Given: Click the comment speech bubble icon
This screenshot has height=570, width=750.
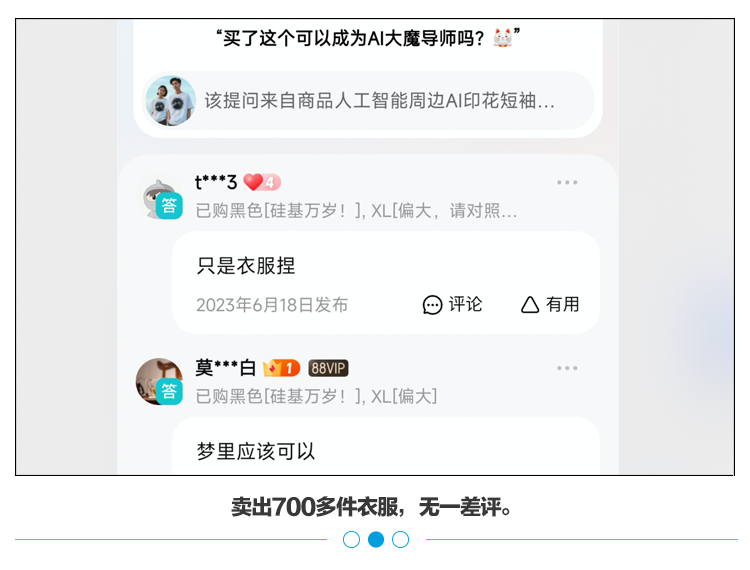Looking at the screenshot, I should (432, 305).
